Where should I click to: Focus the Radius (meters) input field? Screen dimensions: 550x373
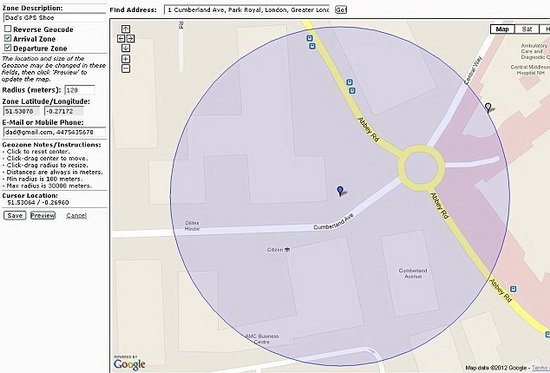80,90
